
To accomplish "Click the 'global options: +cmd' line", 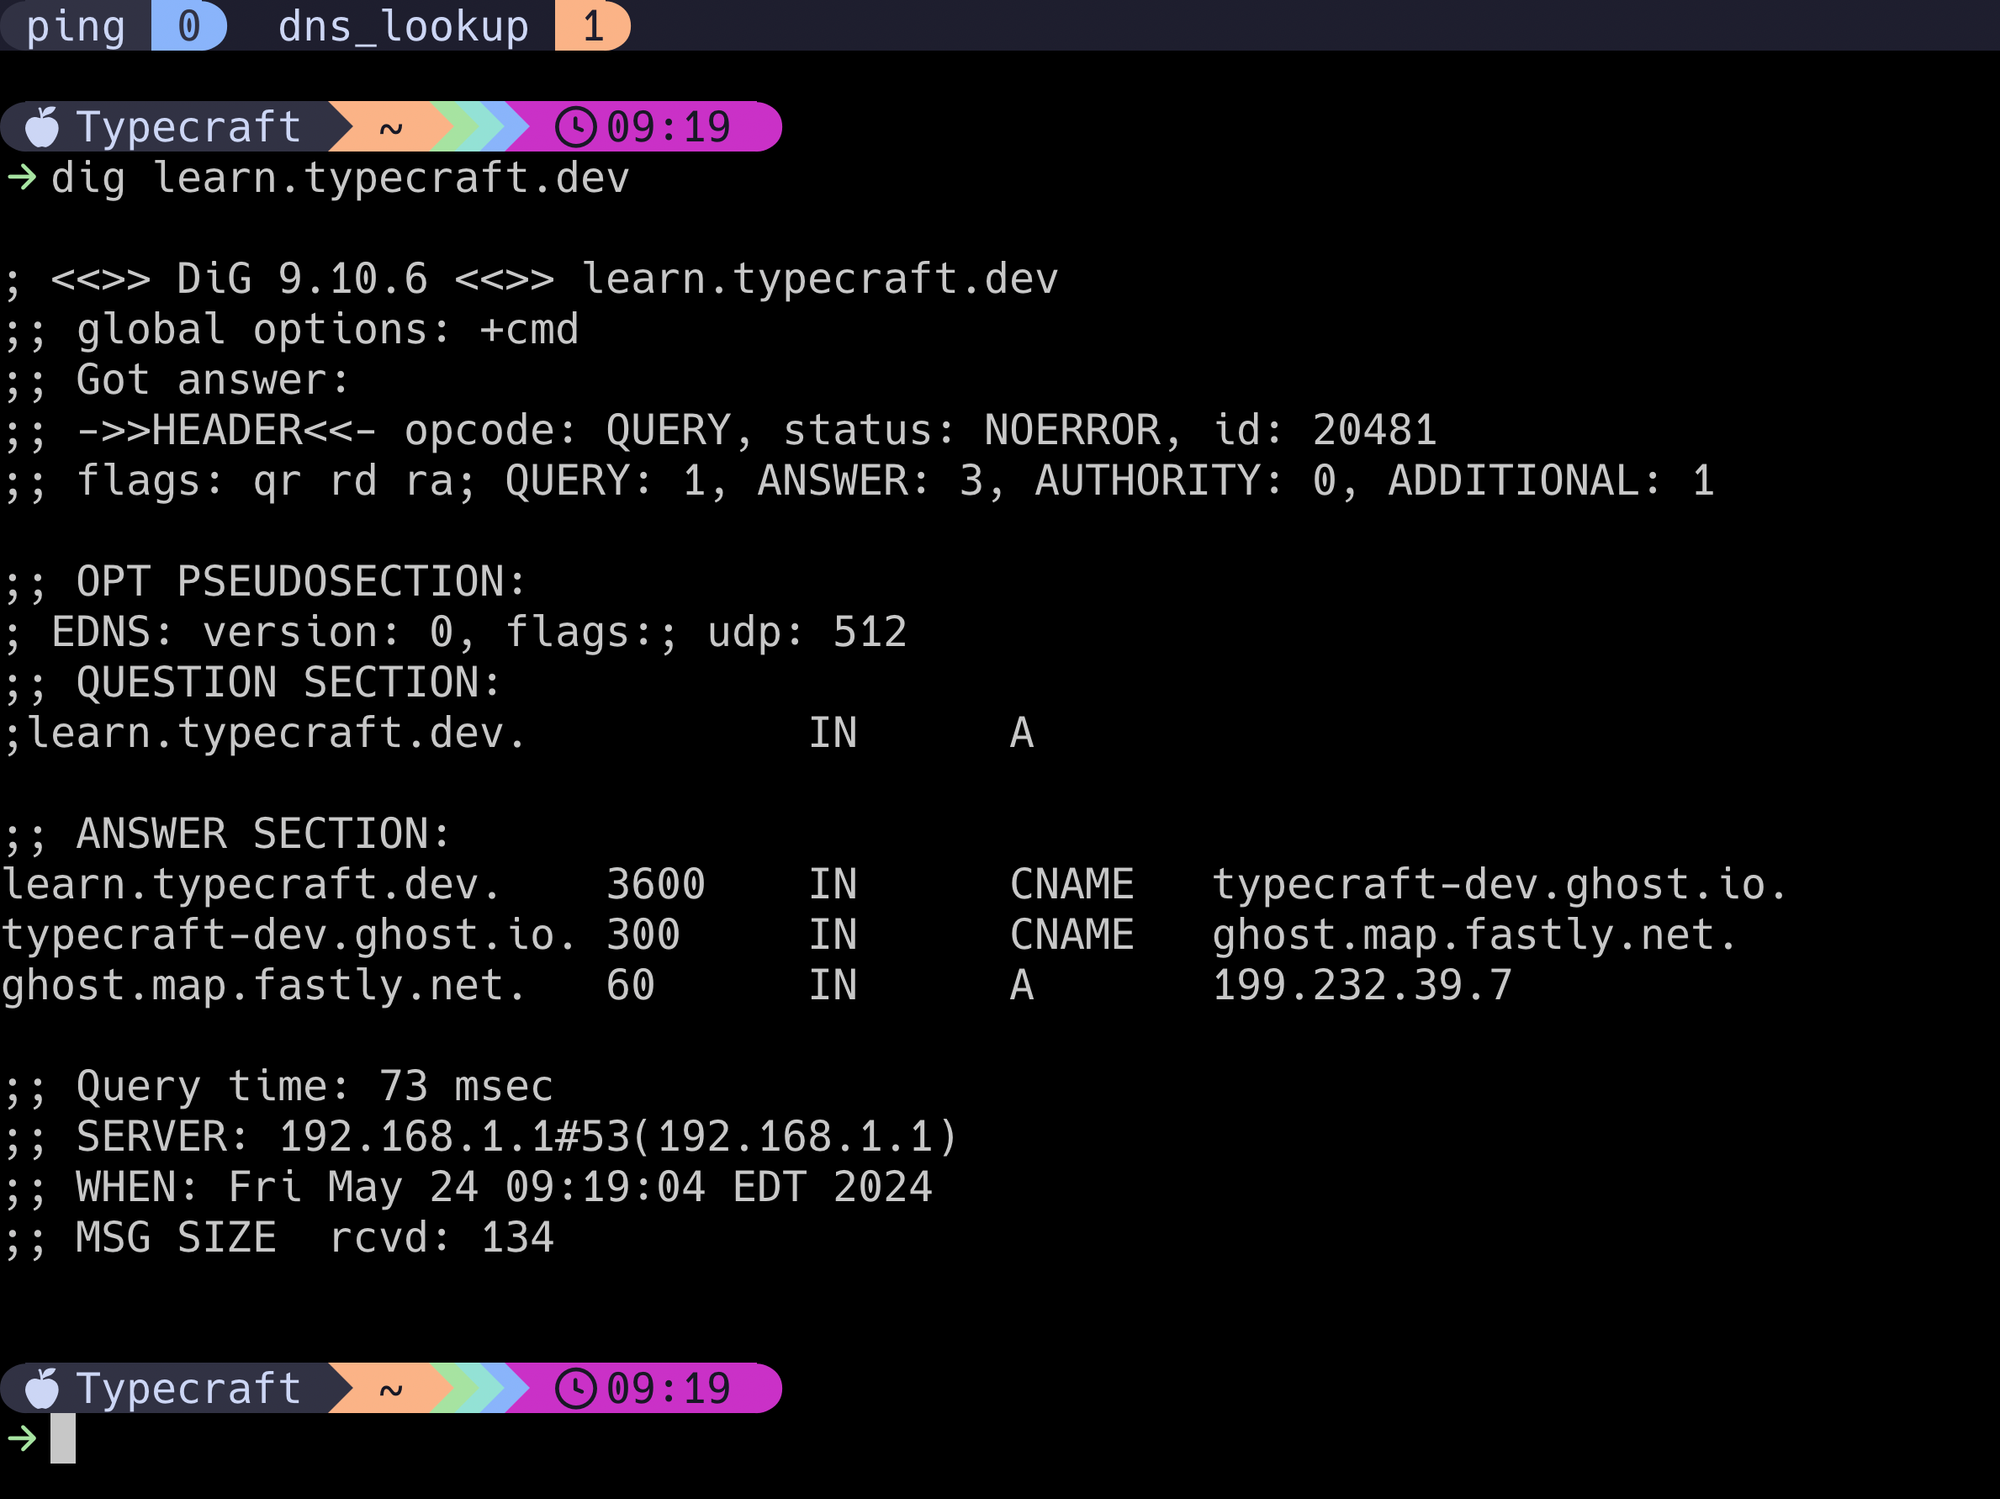I will [328, 329].
